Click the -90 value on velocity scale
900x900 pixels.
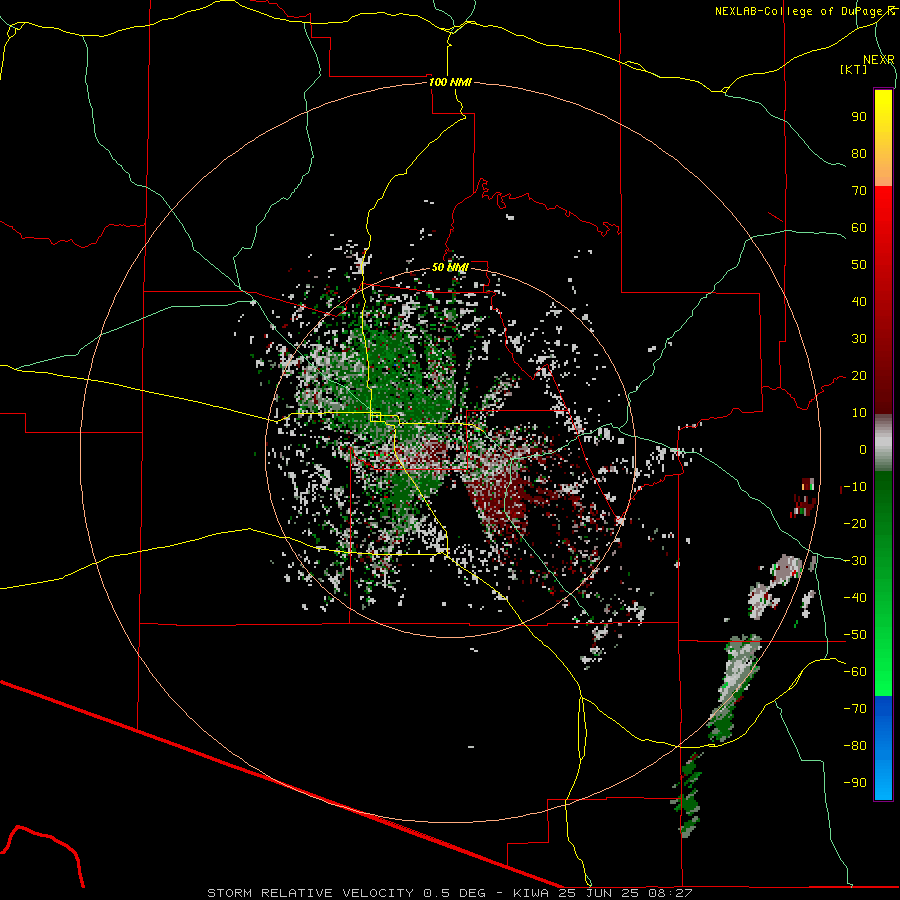(855, 783)
